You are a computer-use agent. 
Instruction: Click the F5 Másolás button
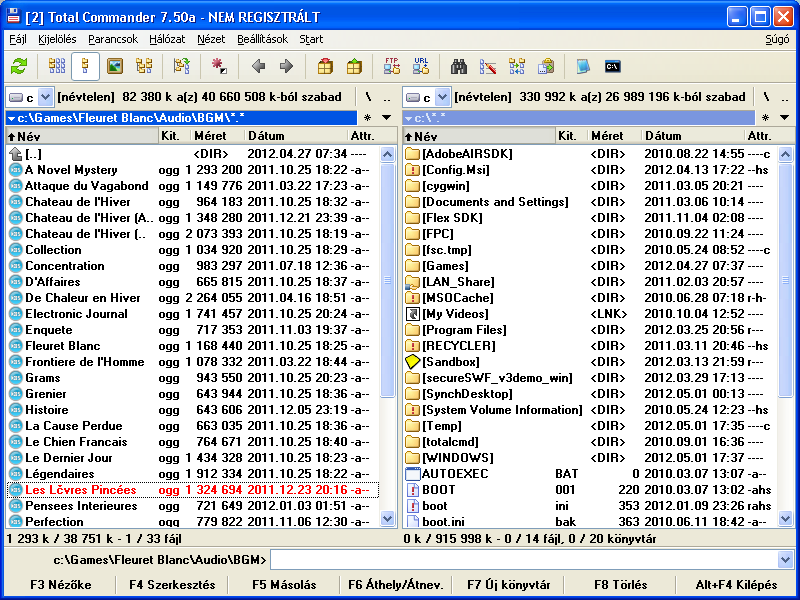pyautogui.click(x=284, y=585)
